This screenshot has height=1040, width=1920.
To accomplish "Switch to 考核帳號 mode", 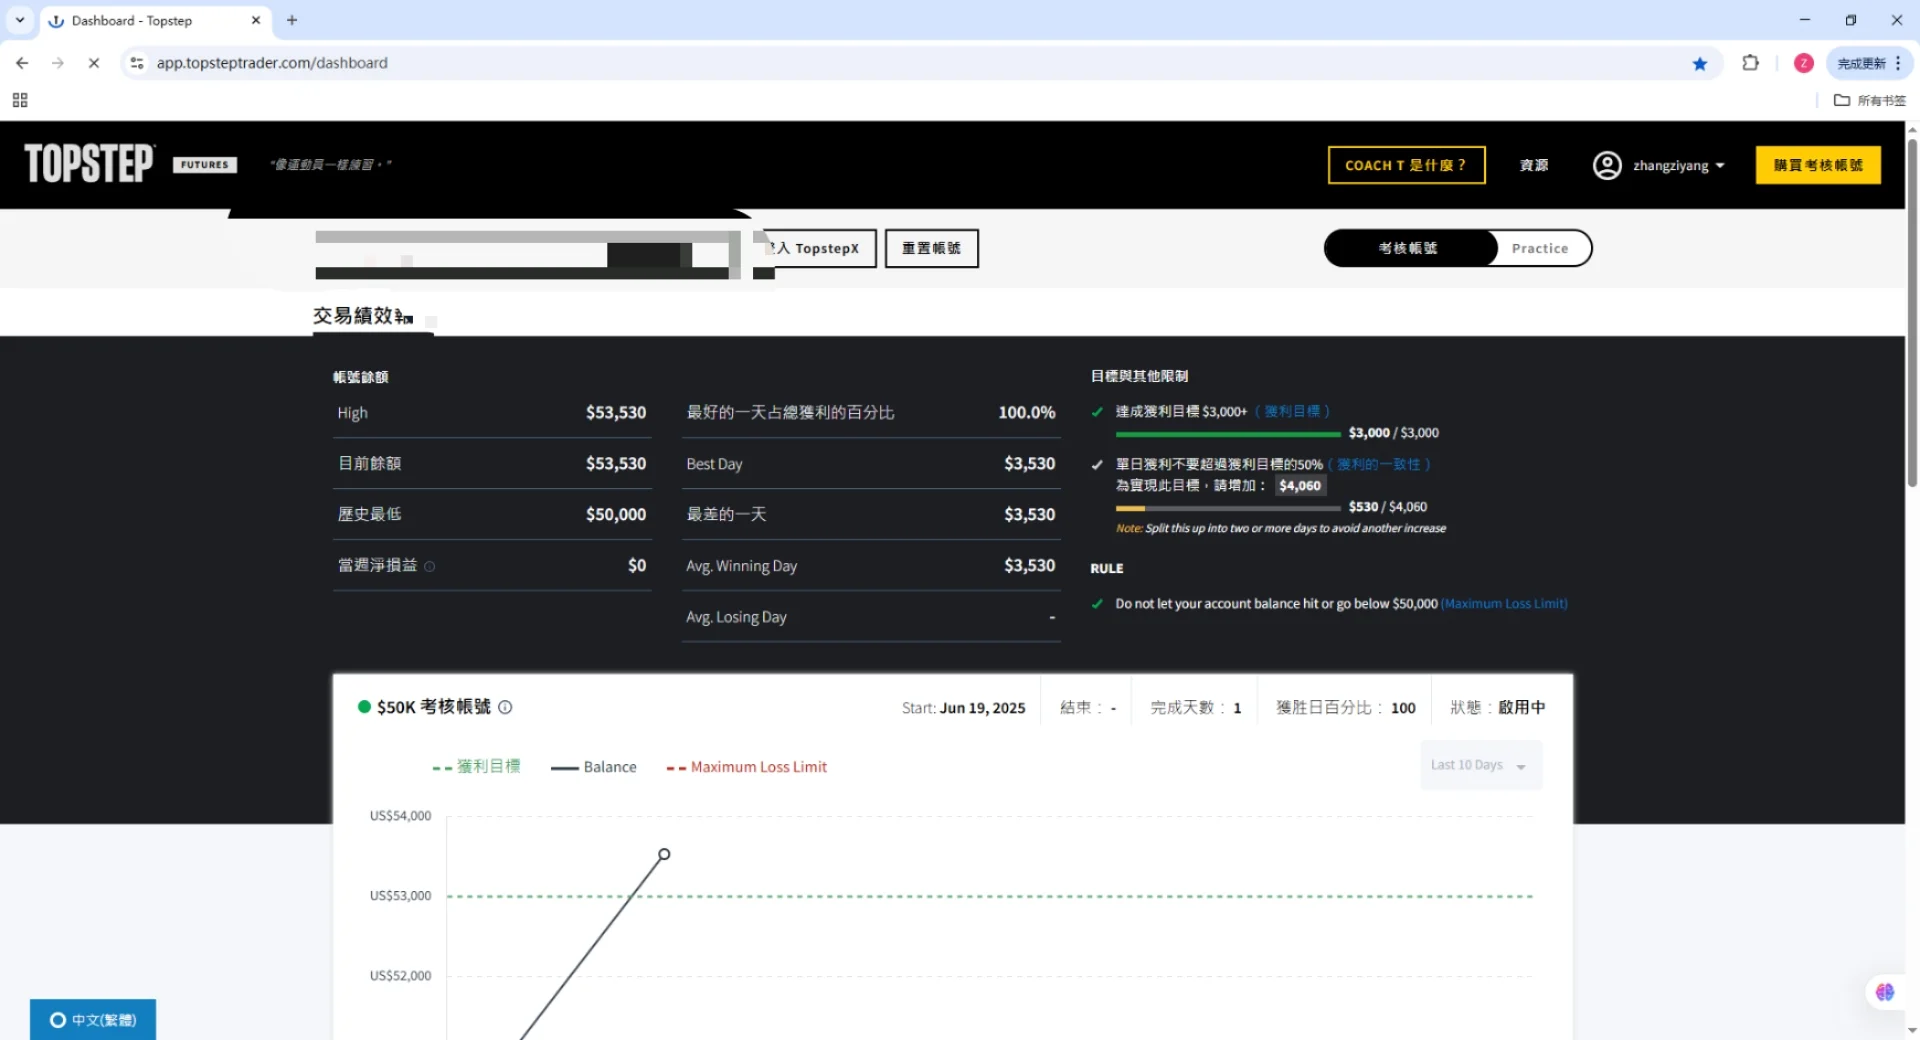I will tap(1408, 248).
